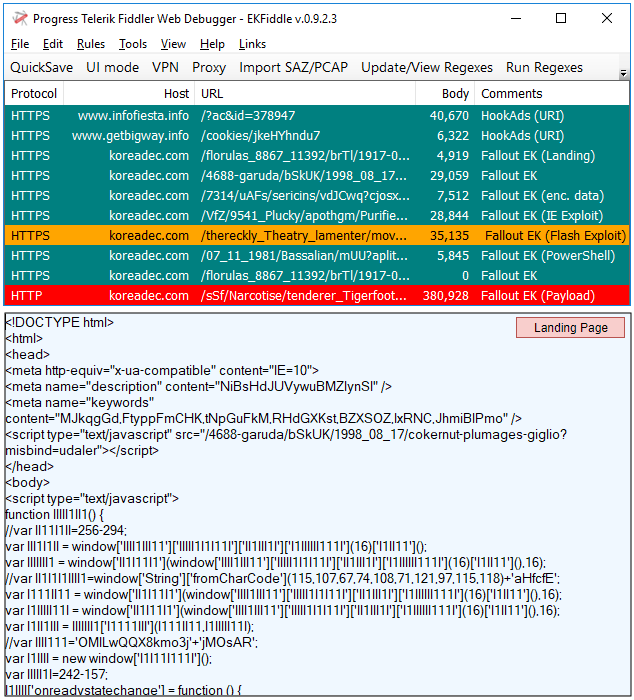The height and width of the screenshot is (700, 634).
Task: Sort by the Body column header
Action: [445, 94]
